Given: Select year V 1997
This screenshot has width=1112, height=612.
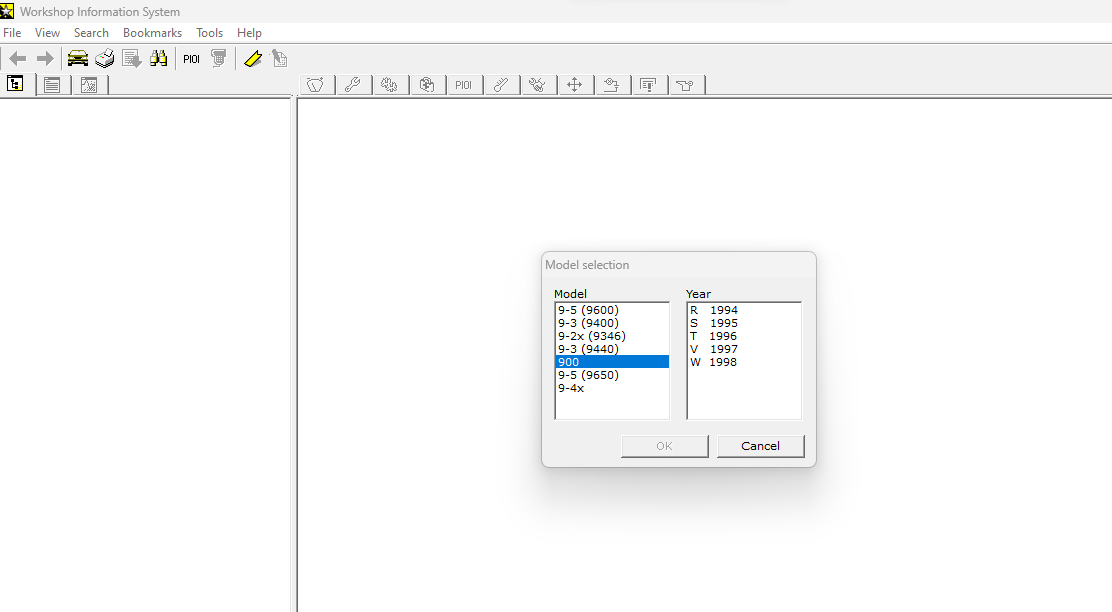Looking at the screenshot, I should (x=714, y=349).
